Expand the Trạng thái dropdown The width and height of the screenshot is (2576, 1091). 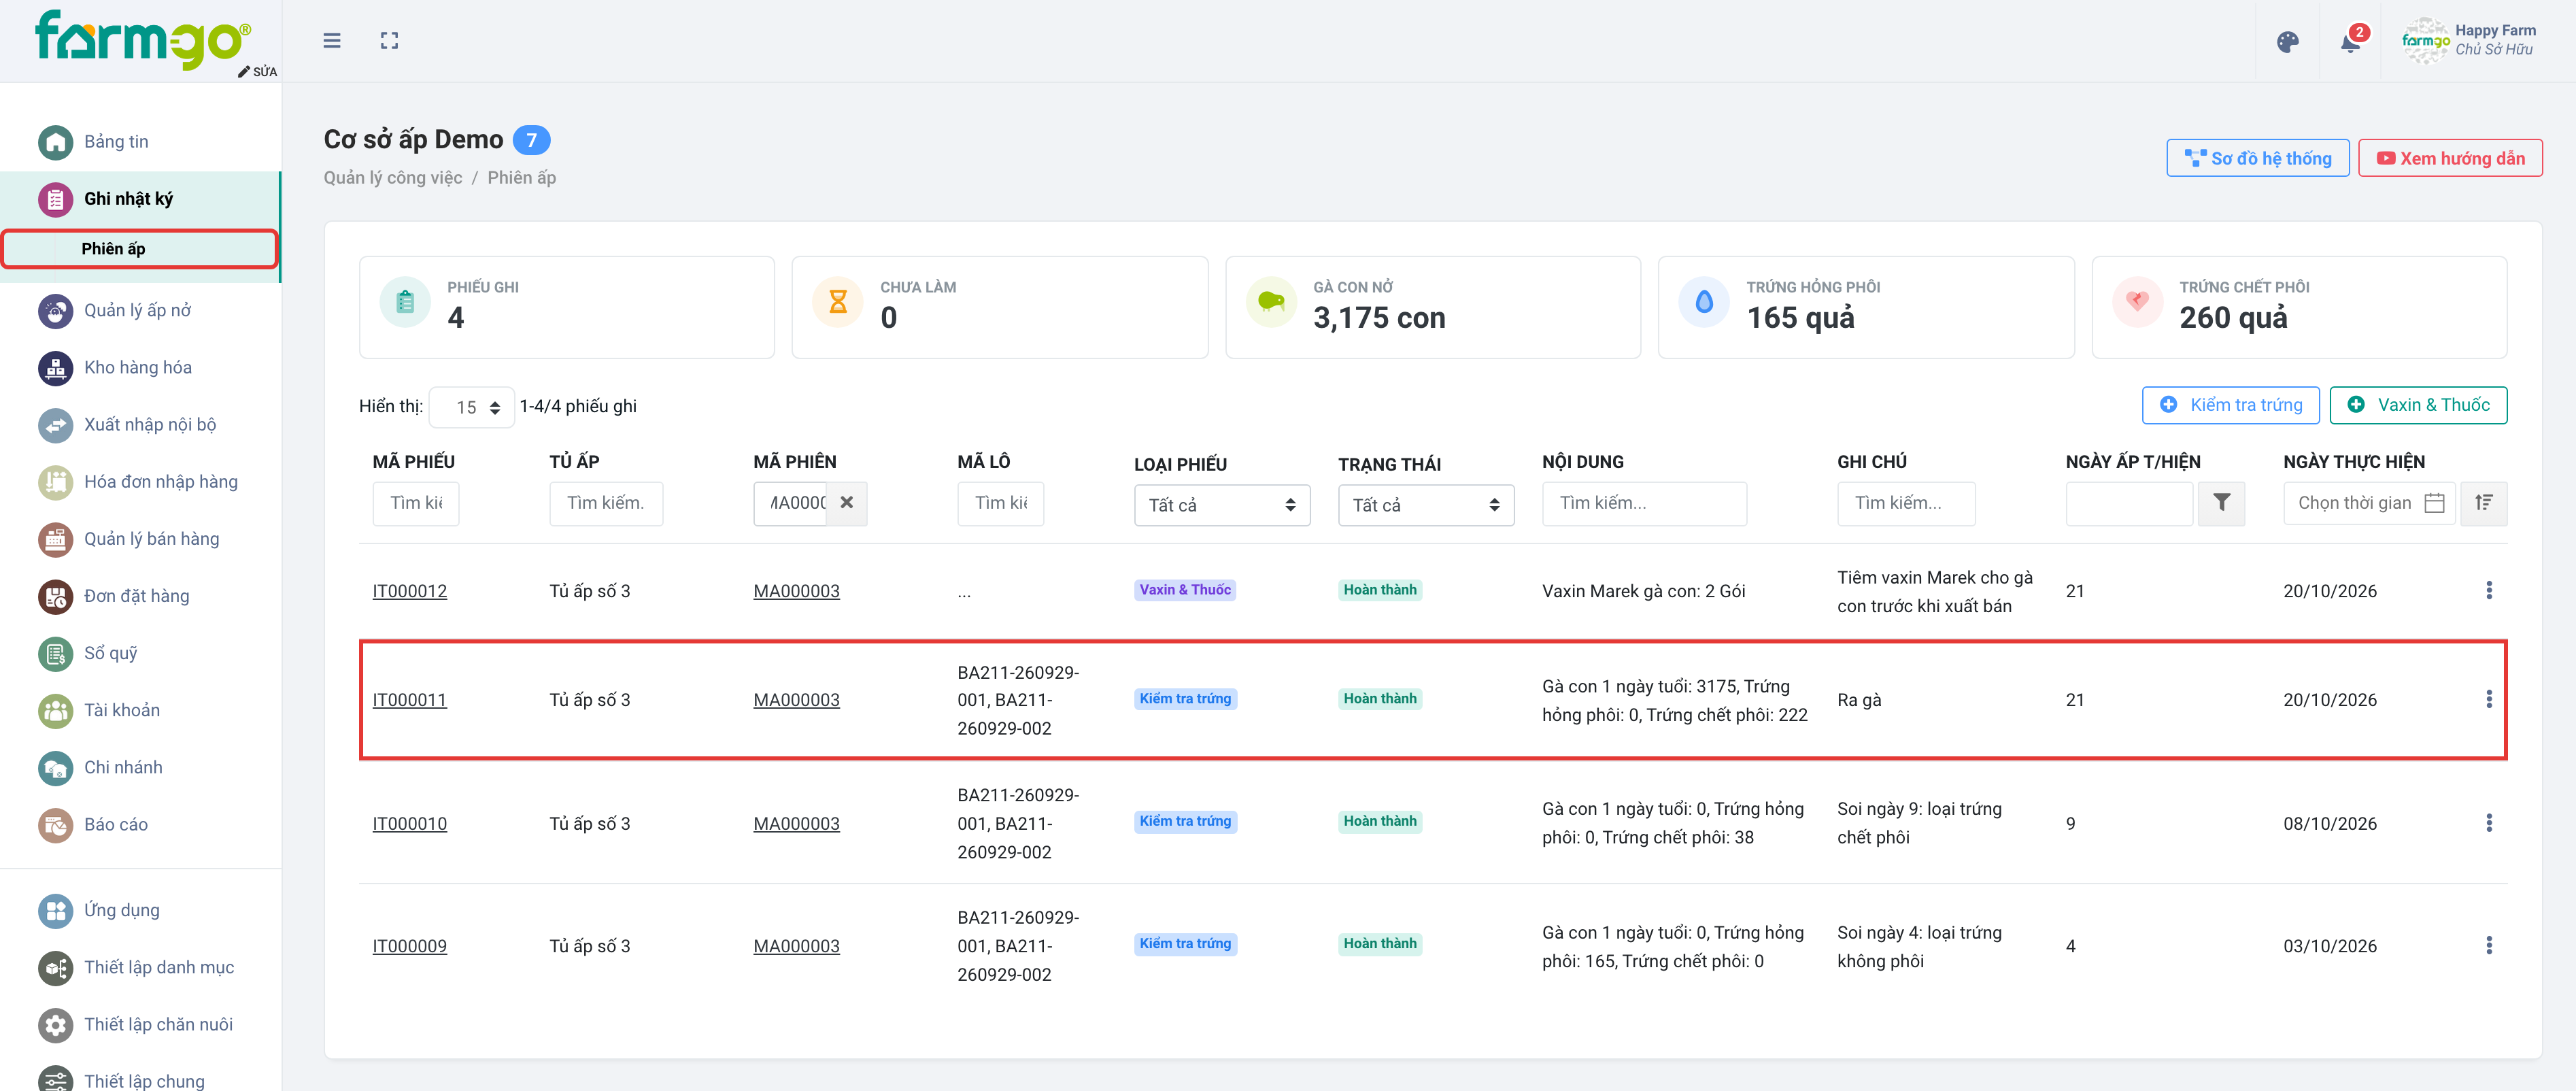click(1425, 505)
